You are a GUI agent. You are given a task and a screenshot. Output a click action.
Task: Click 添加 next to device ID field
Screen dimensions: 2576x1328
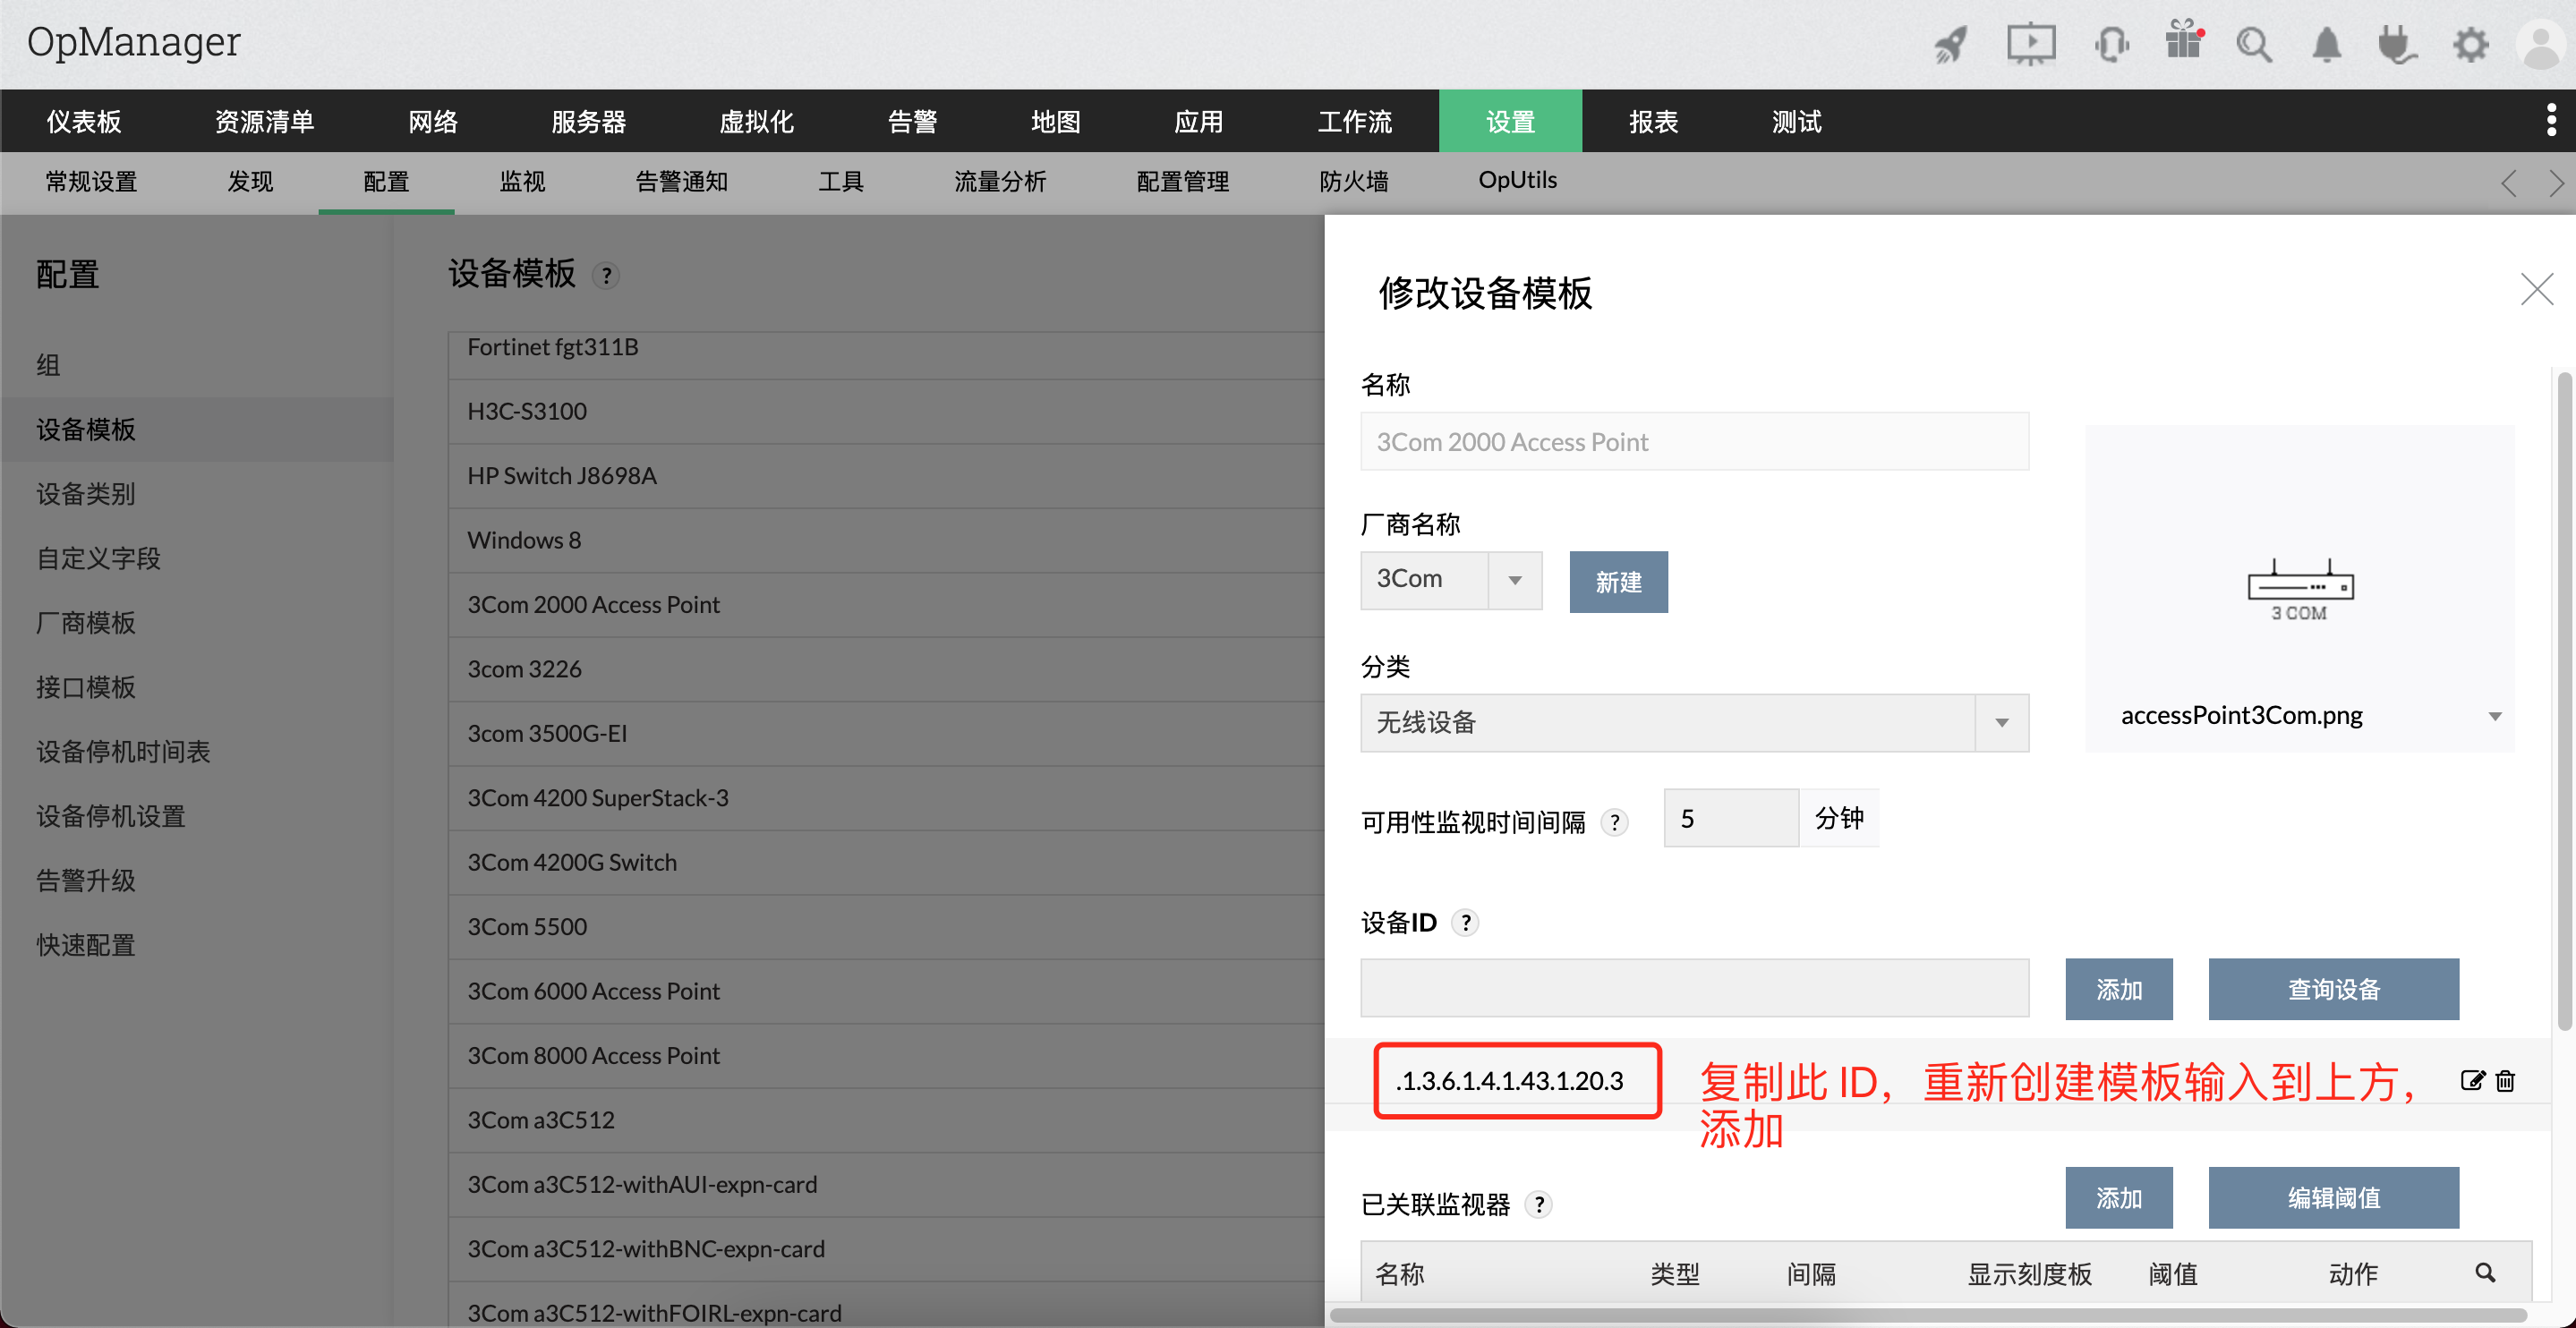[2119, 989]
